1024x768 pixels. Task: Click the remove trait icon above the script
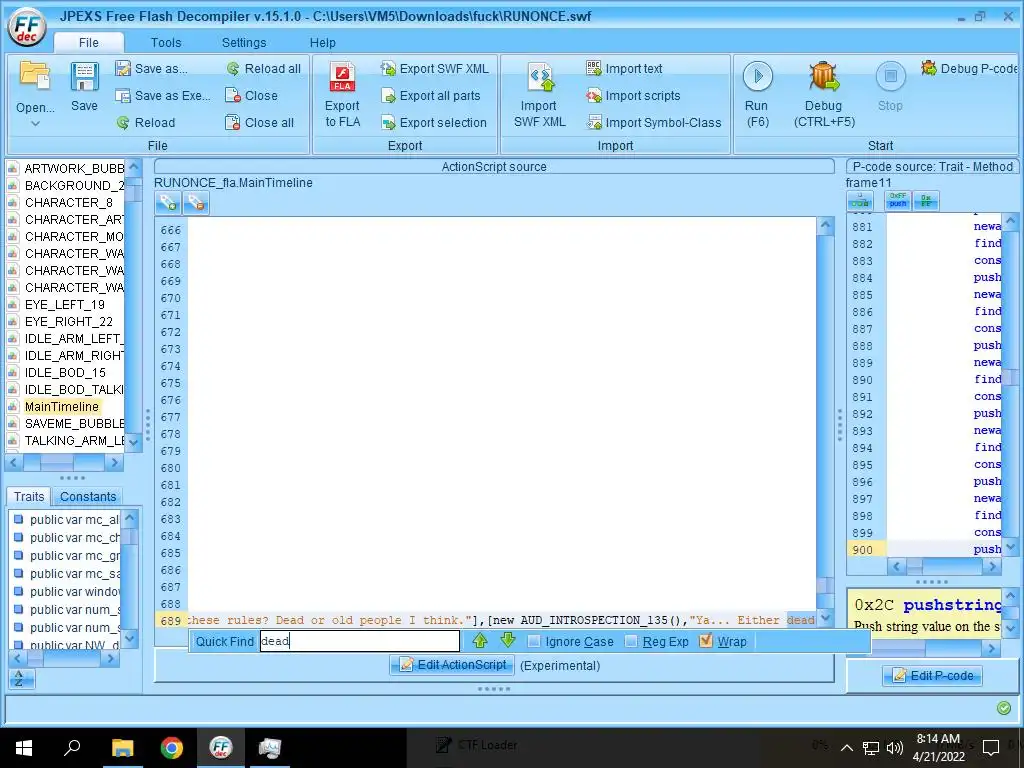pos(195,203)
